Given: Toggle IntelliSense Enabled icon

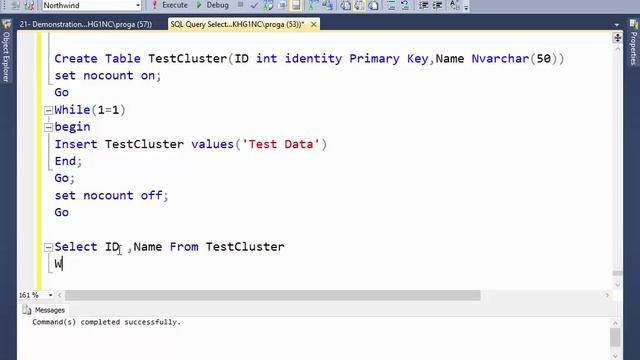Looking at the screenshot, I should pyautogui.click(x=296, y=5).
